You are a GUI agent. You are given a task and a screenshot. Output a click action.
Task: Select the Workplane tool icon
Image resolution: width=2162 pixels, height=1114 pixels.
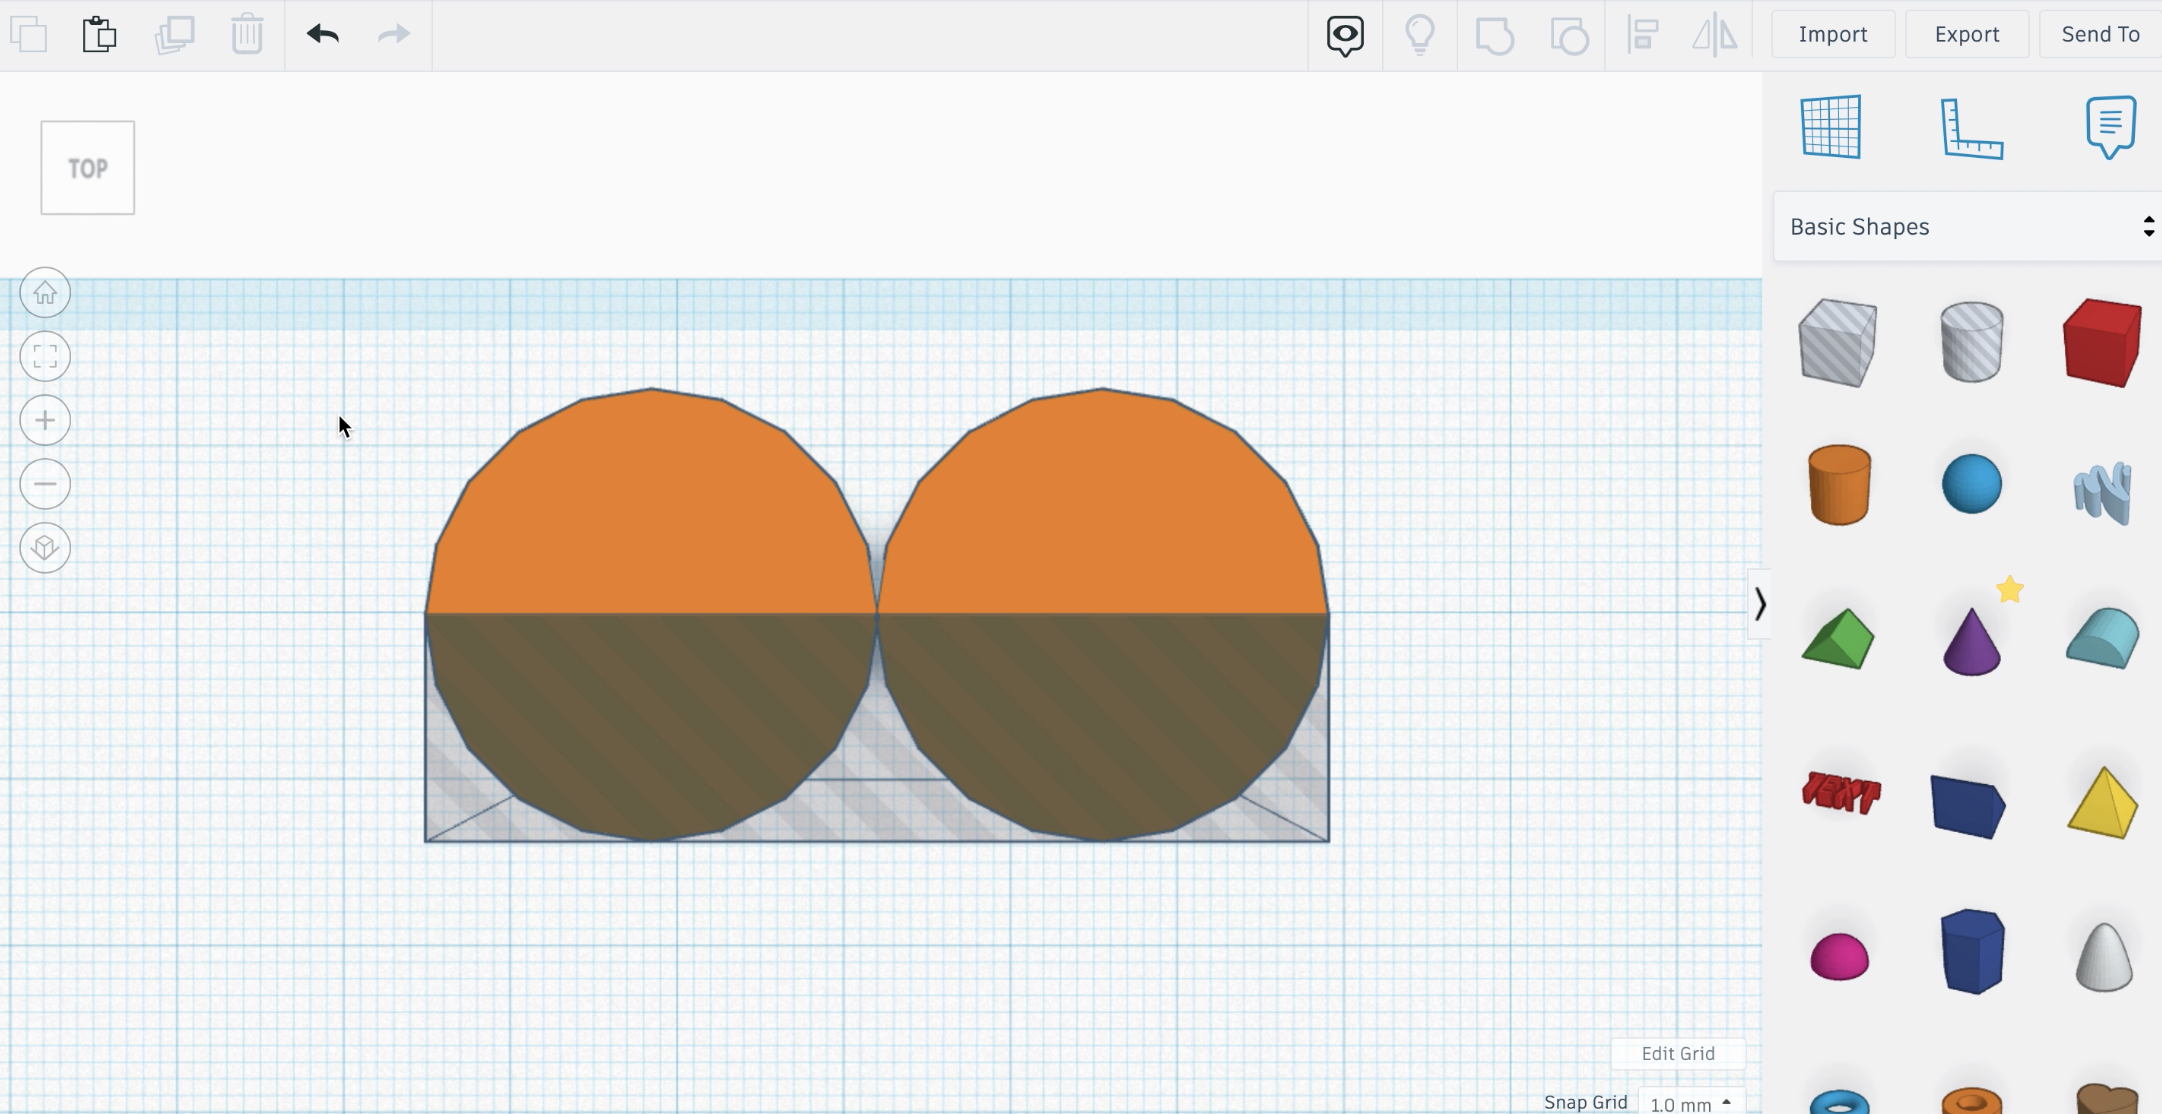tap(1831, 127)
